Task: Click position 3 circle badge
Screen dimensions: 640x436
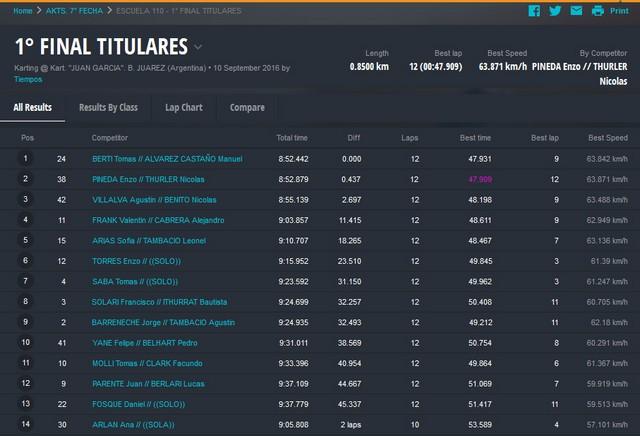Action: [x=26, y=199]
